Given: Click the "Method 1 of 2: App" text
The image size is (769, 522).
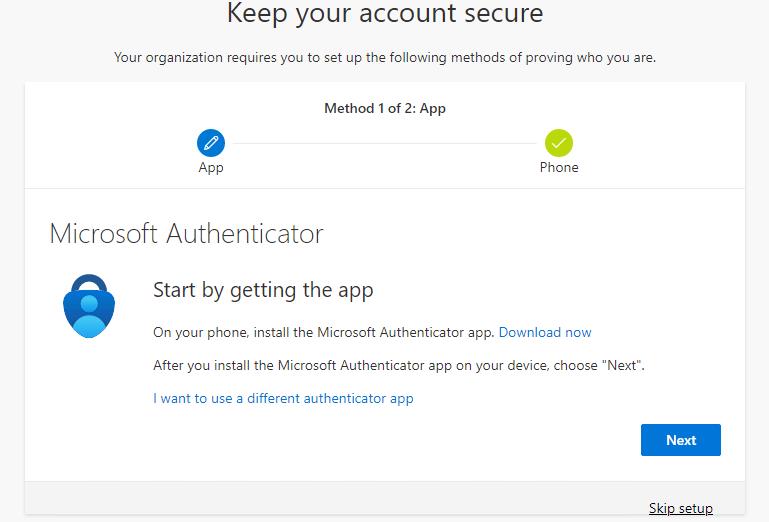Looking at the screenshot, I should [x=385, y=108].
